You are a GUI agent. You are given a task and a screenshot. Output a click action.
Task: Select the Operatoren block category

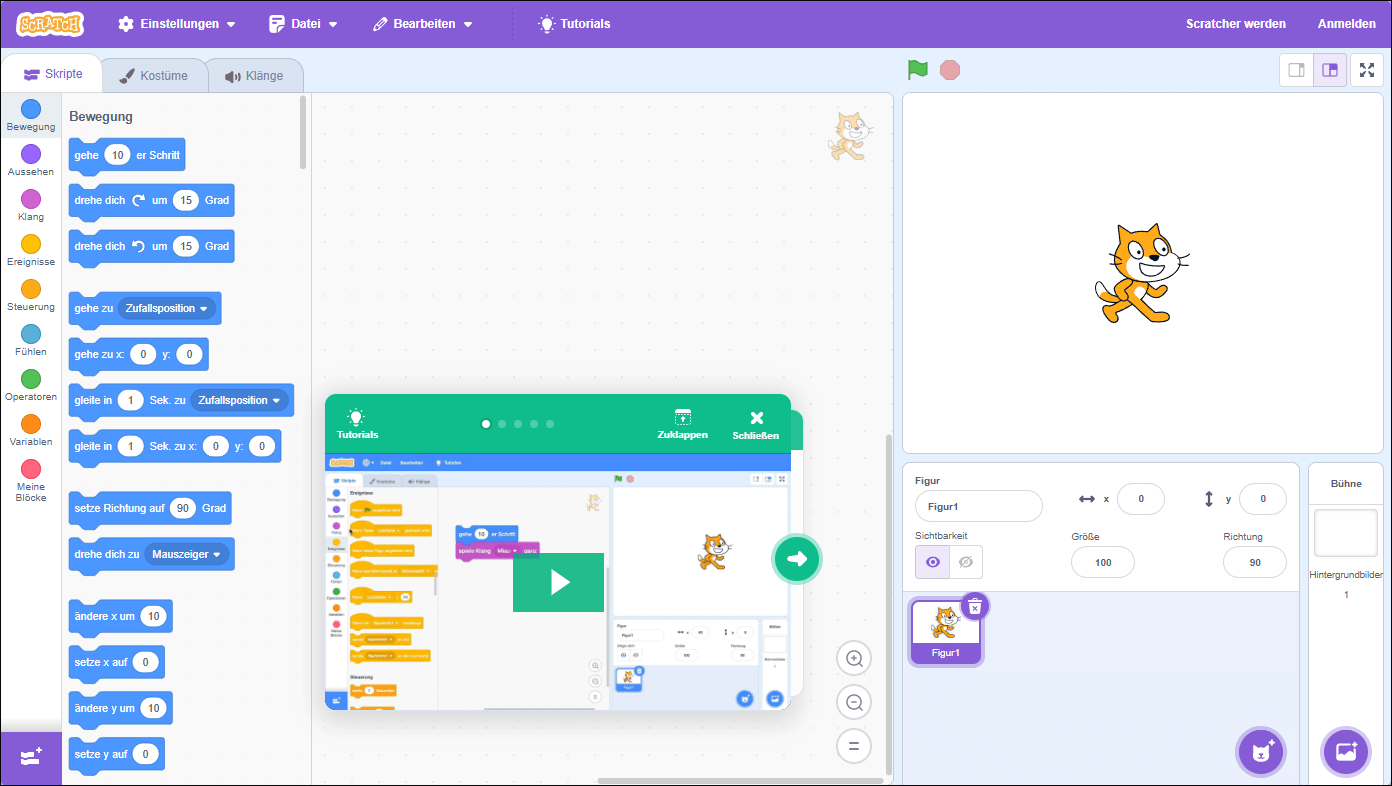click(x=31, y=386)
